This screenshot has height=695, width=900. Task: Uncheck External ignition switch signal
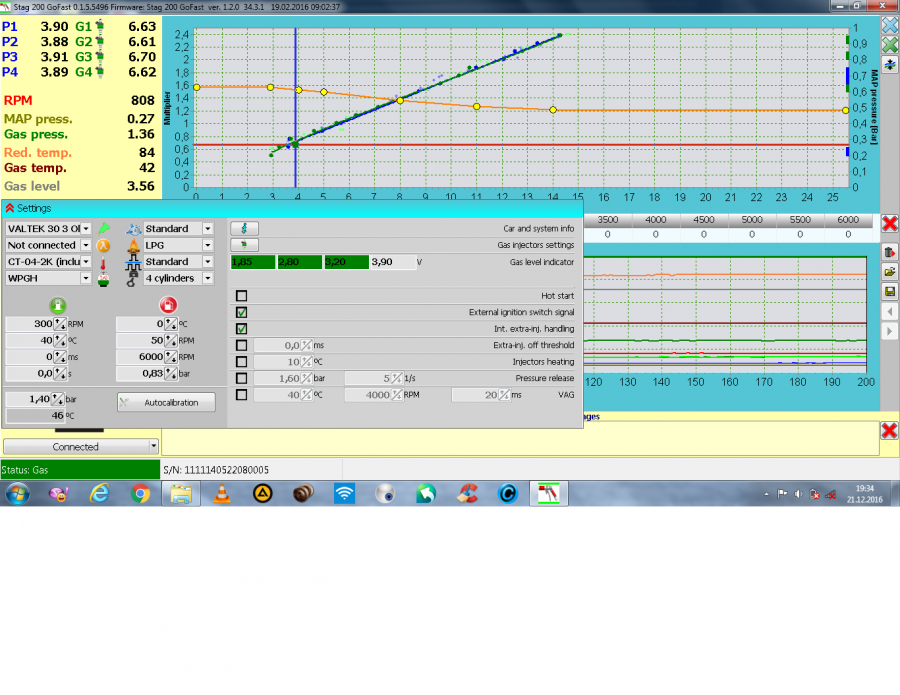point(241,312)
